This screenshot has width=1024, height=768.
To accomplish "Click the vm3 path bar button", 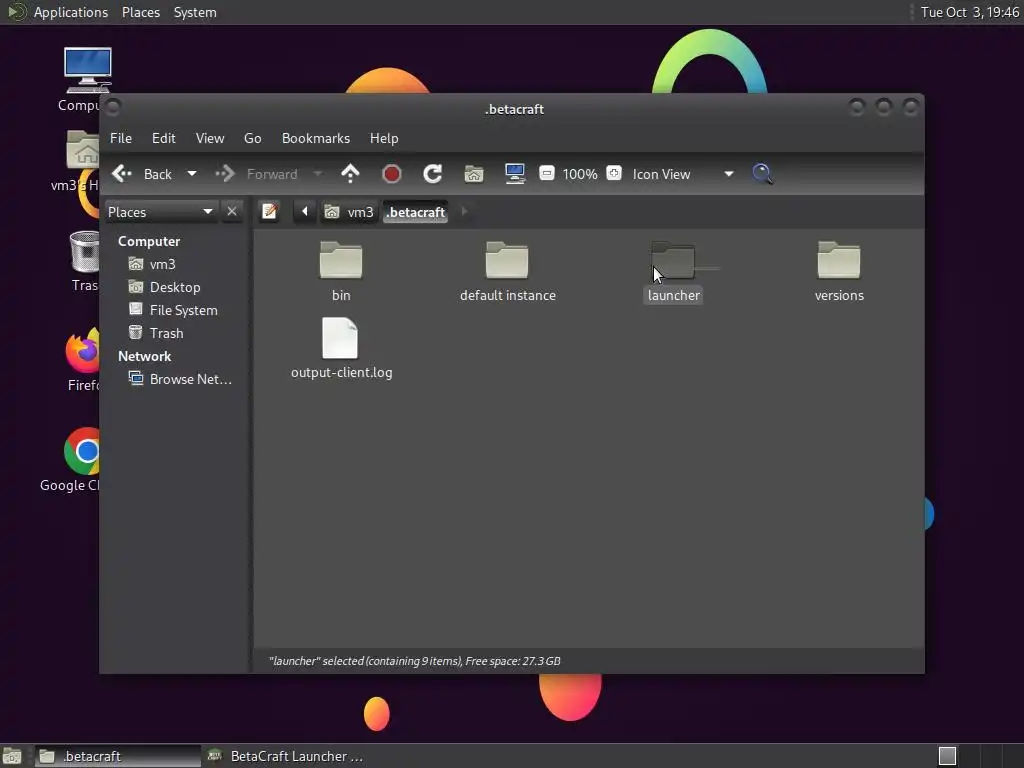I will [349, 212].
